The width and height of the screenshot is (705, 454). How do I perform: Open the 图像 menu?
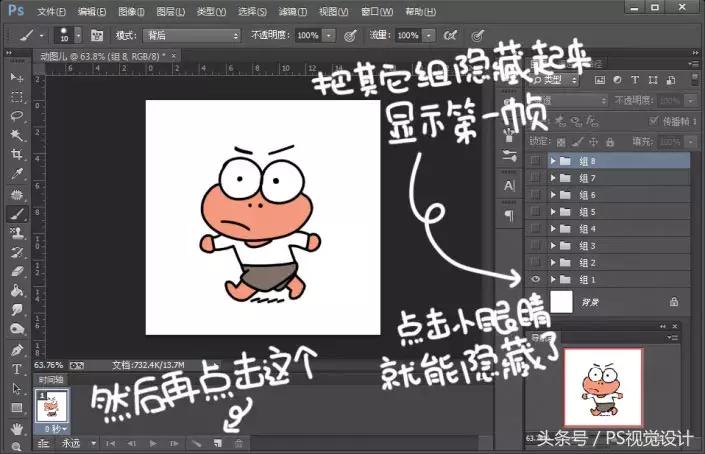coord(131,12)
